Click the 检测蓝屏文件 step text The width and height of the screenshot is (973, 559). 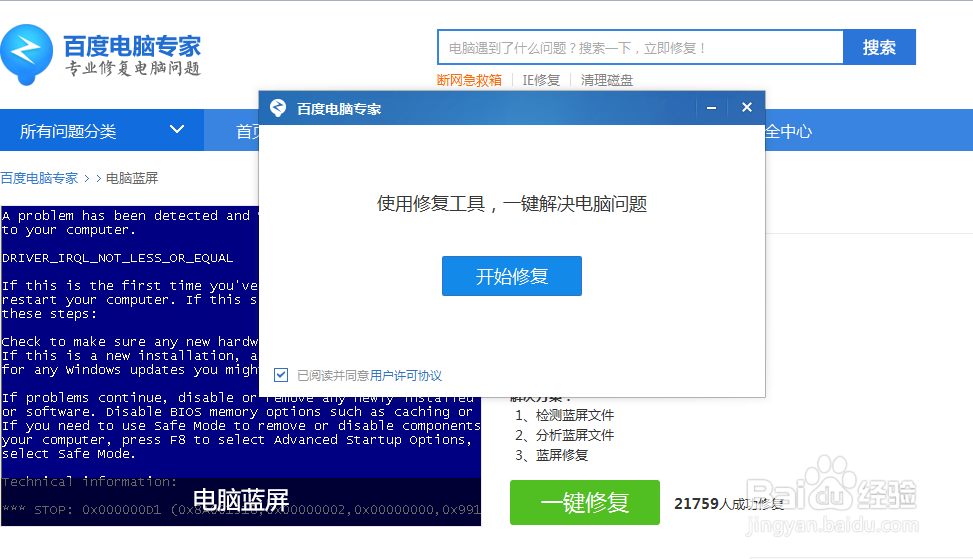click(x=575, y=415)
